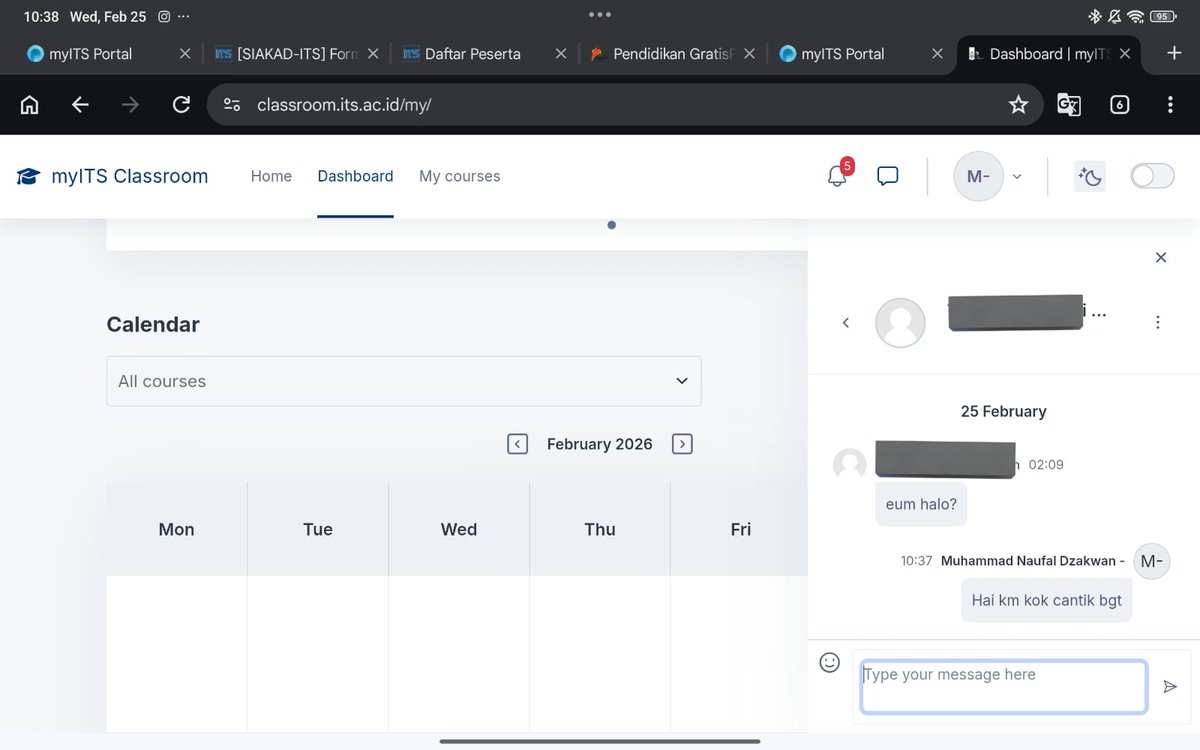Click the 25 February date label

tap(1003, 411)
